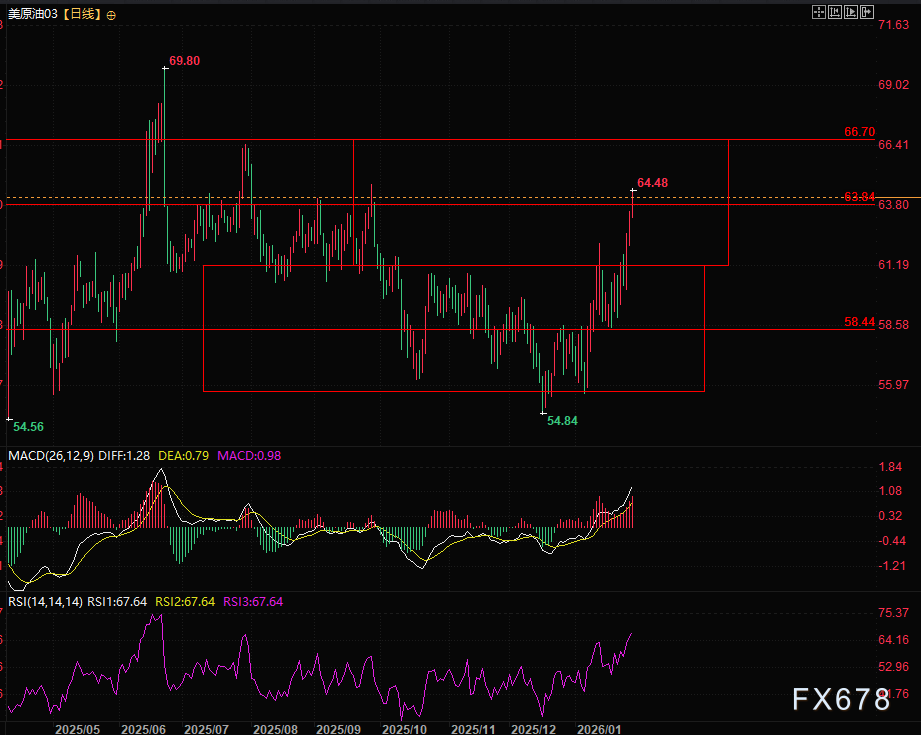The image size is (921, 735).
Task: Click the 美原油03 symbol title
Action: (x=33, y=14)
